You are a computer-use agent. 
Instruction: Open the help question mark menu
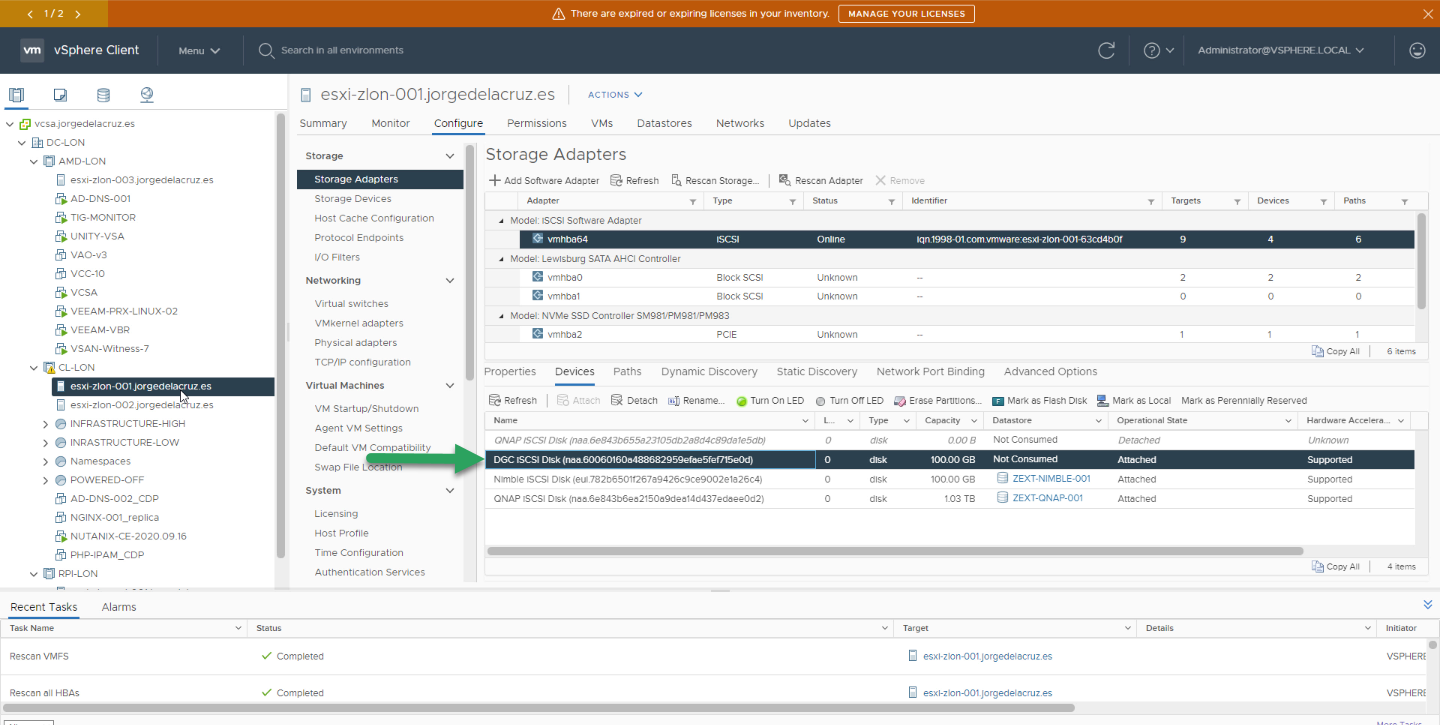[1158, 50]
